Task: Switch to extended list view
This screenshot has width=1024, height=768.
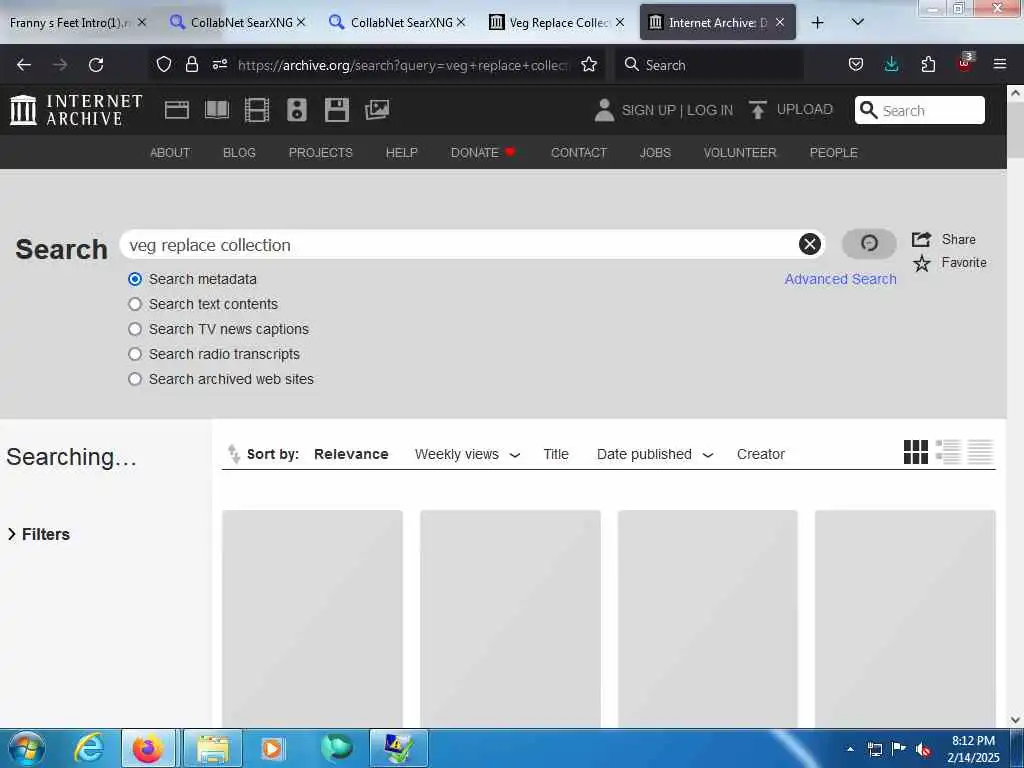Action: 948,452
